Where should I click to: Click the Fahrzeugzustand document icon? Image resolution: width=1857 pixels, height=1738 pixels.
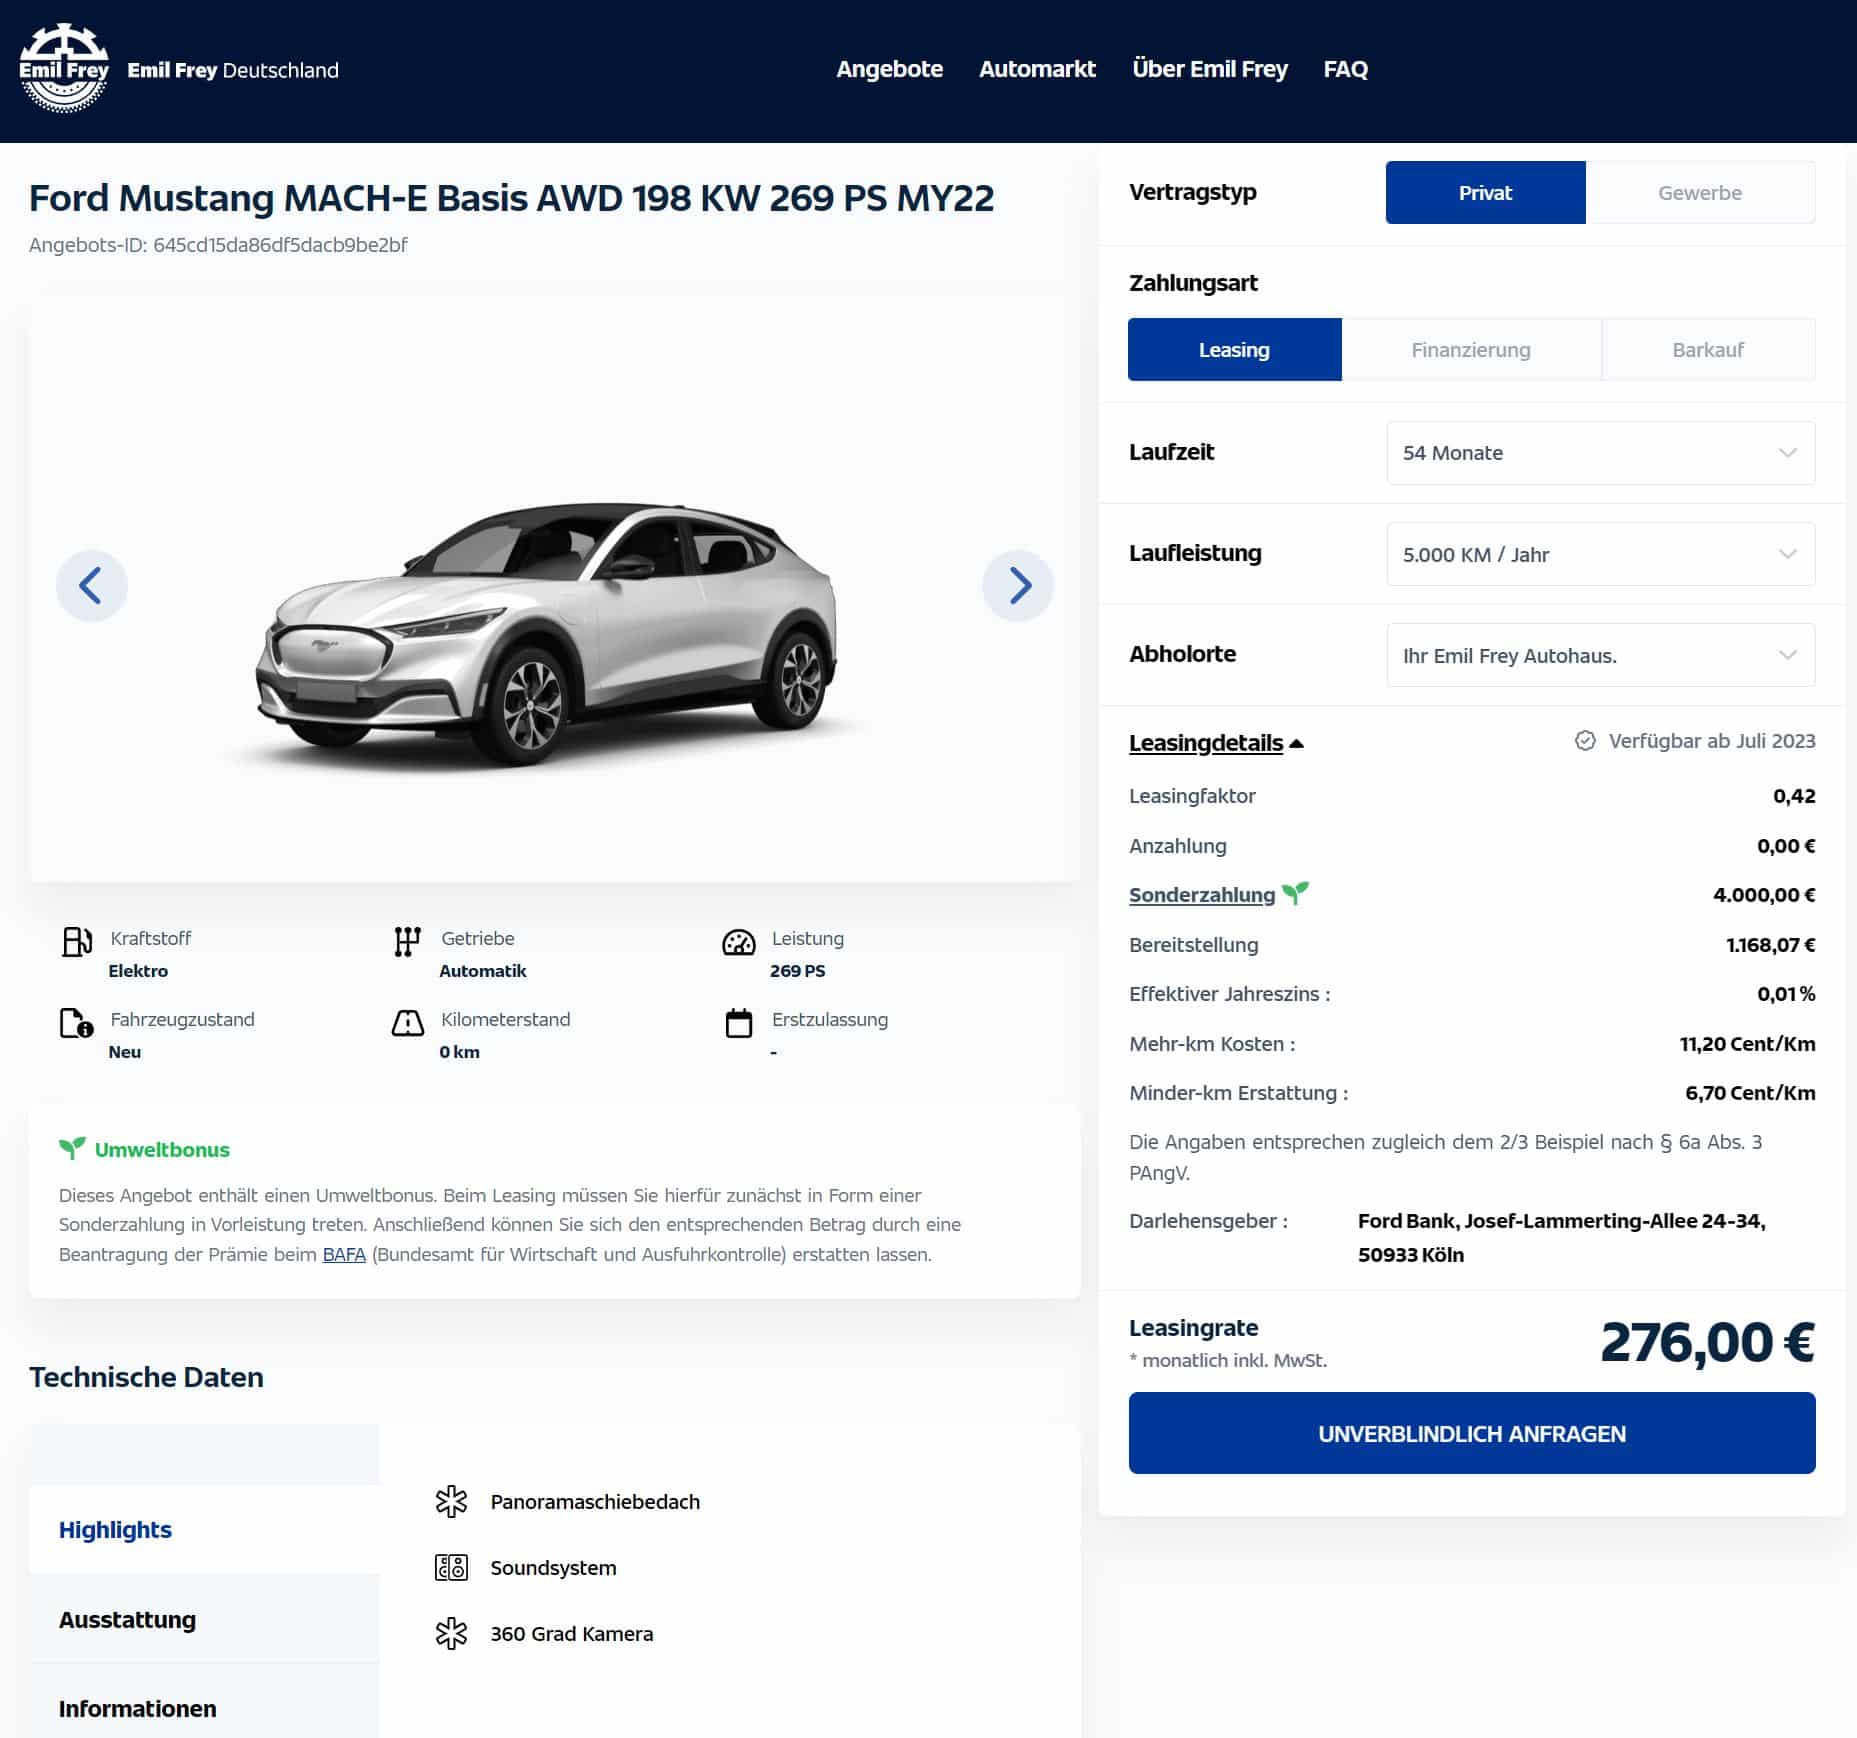click(x=77, y=1023)
